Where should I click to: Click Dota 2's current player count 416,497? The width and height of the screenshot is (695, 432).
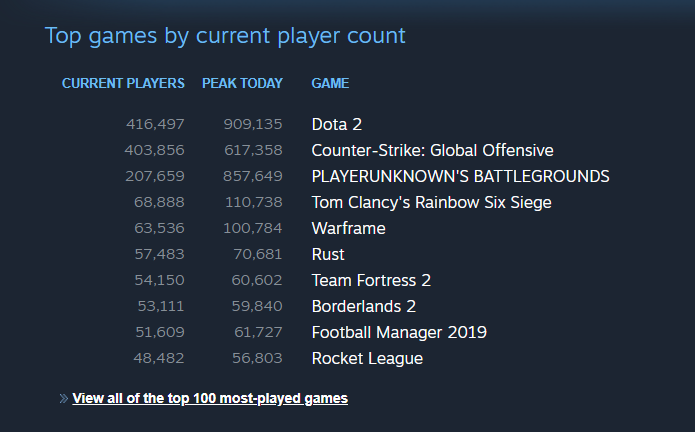point(155,125)
